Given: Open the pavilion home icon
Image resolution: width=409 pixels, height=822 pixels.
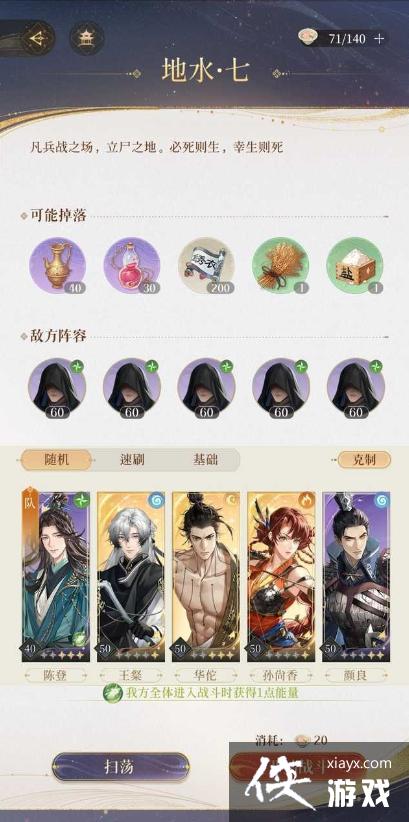Looking at the screenshot, I should click(86, 38).
